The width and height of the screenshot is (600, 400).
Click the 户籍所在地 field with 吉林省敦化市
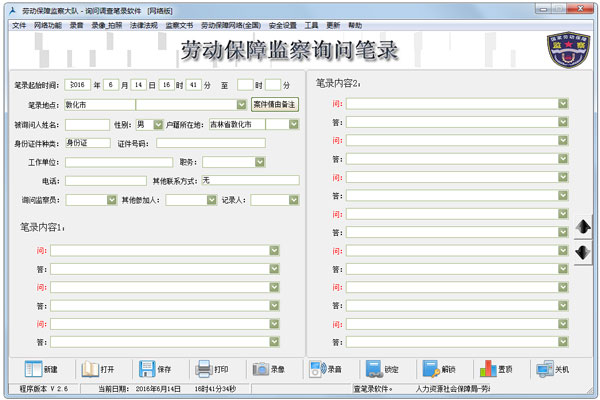pos(237,124)
